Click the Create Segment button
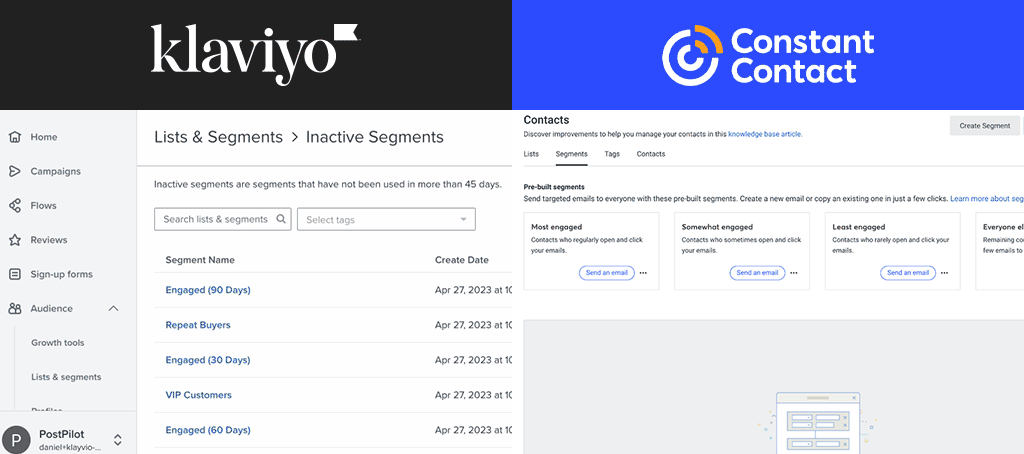 984,125
